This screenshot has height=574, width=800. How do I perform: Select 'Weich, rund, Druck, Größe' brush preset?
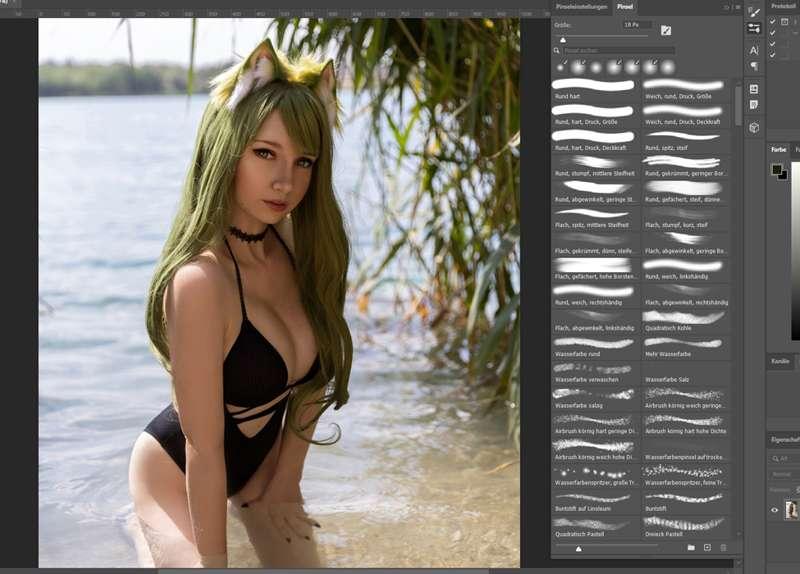[x=685, y=89]
